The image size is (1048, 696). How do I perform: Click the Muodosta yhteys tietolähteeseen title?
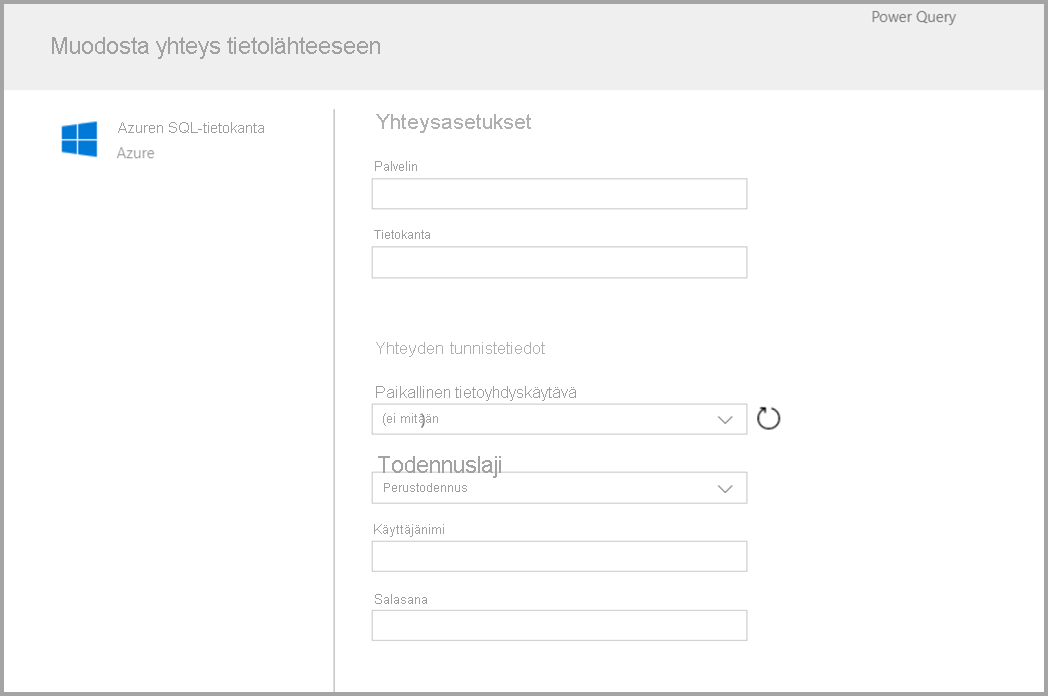[214, 46]
